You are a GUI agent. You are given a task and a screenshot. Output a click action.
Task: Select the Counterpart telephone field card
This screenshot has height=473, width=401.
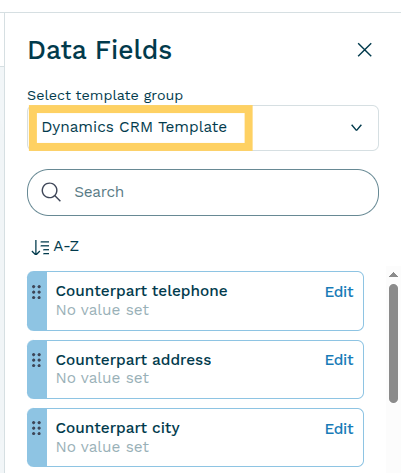(195, 301)
